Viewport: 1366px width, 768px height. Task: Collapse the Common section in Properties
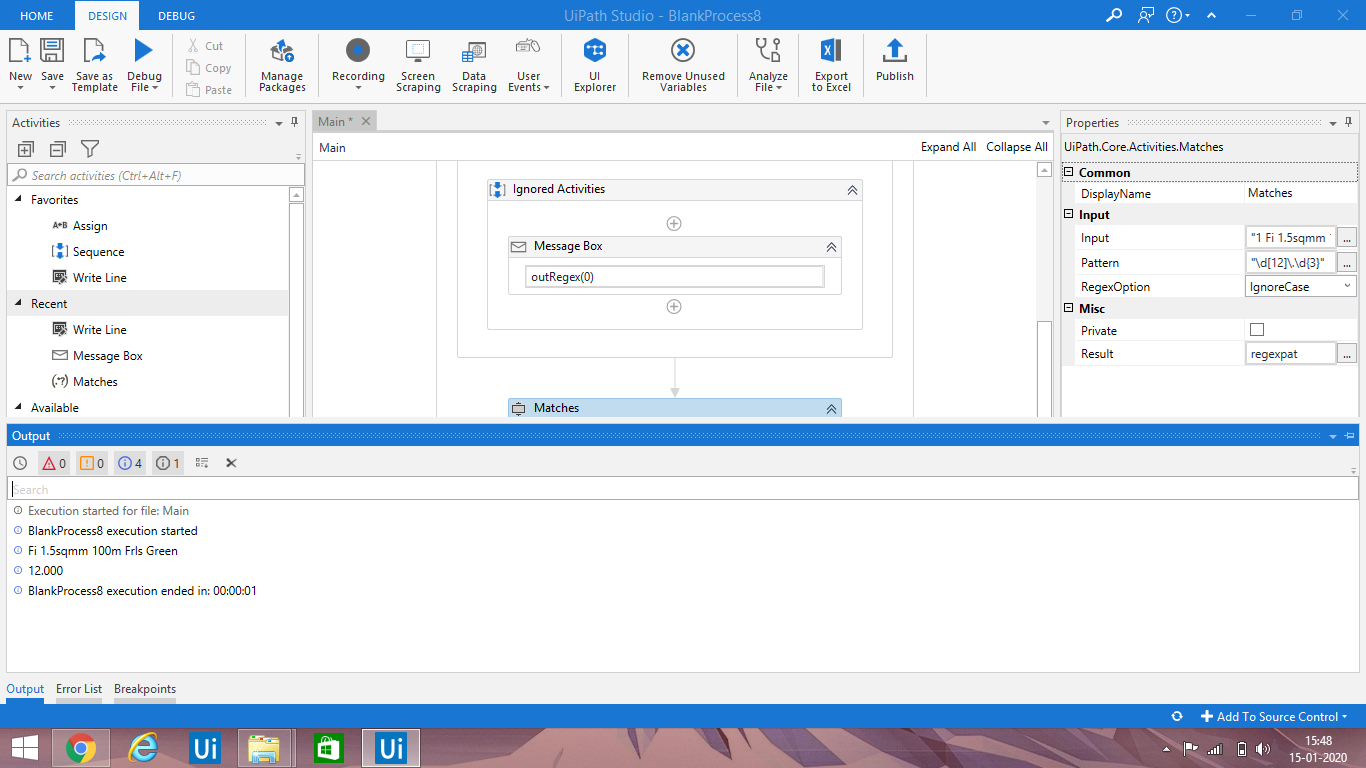pos(1069,173)
